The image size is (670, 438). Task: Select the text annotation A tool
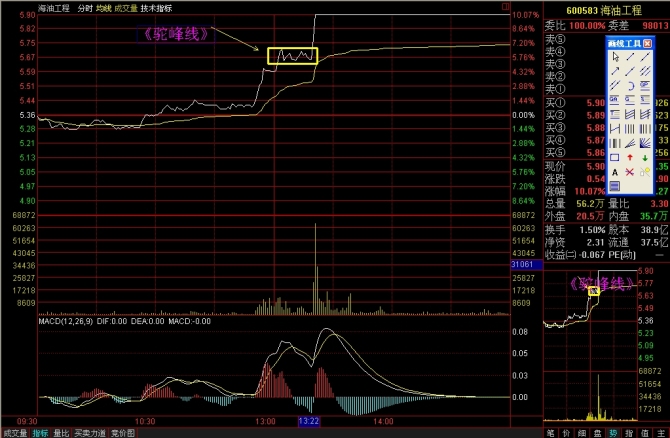click(614, 172)
